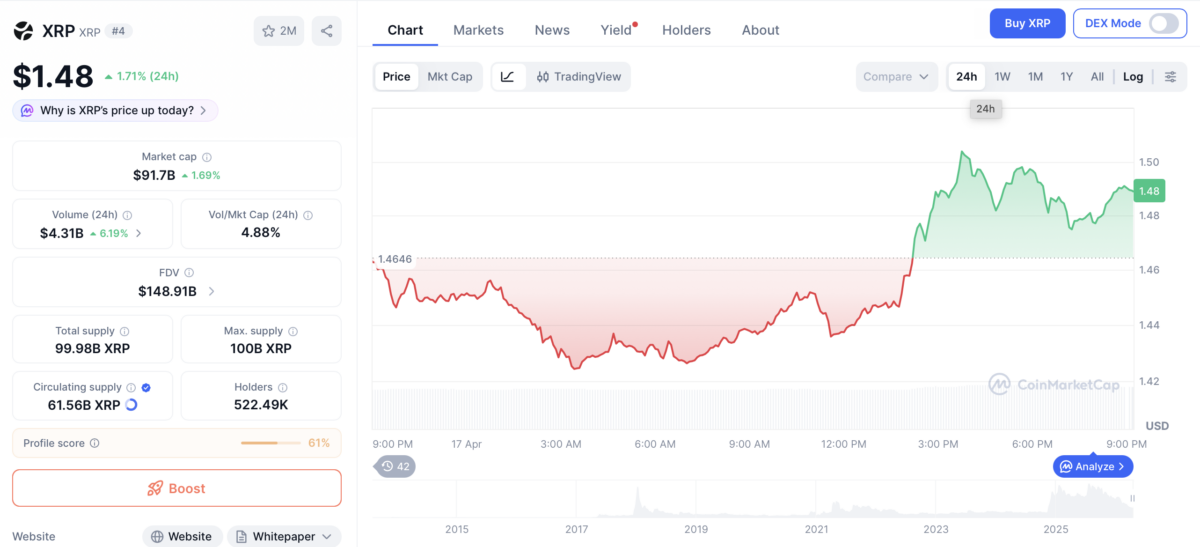1200x547 pixels.
Task: Click the FDV info icon
Action: click(x=189, y=272)
